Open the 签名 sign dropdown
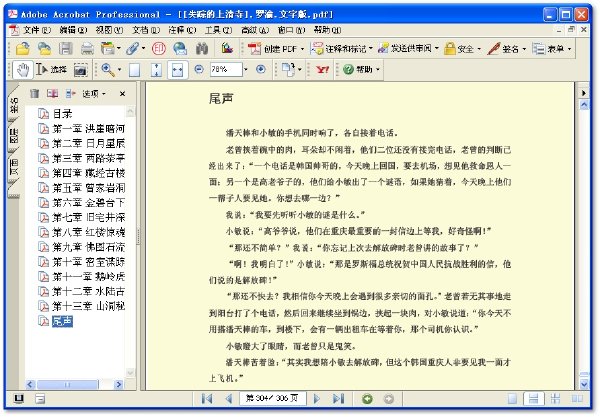 point(507,49)
